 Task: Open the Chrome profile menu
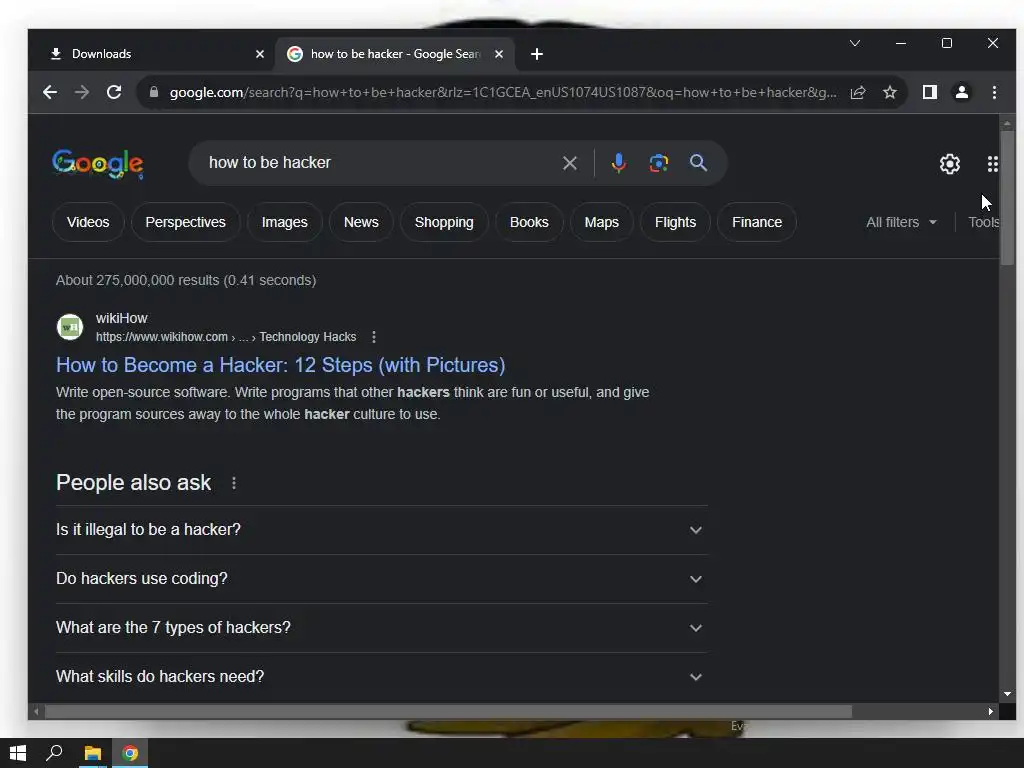coord(961,92)
